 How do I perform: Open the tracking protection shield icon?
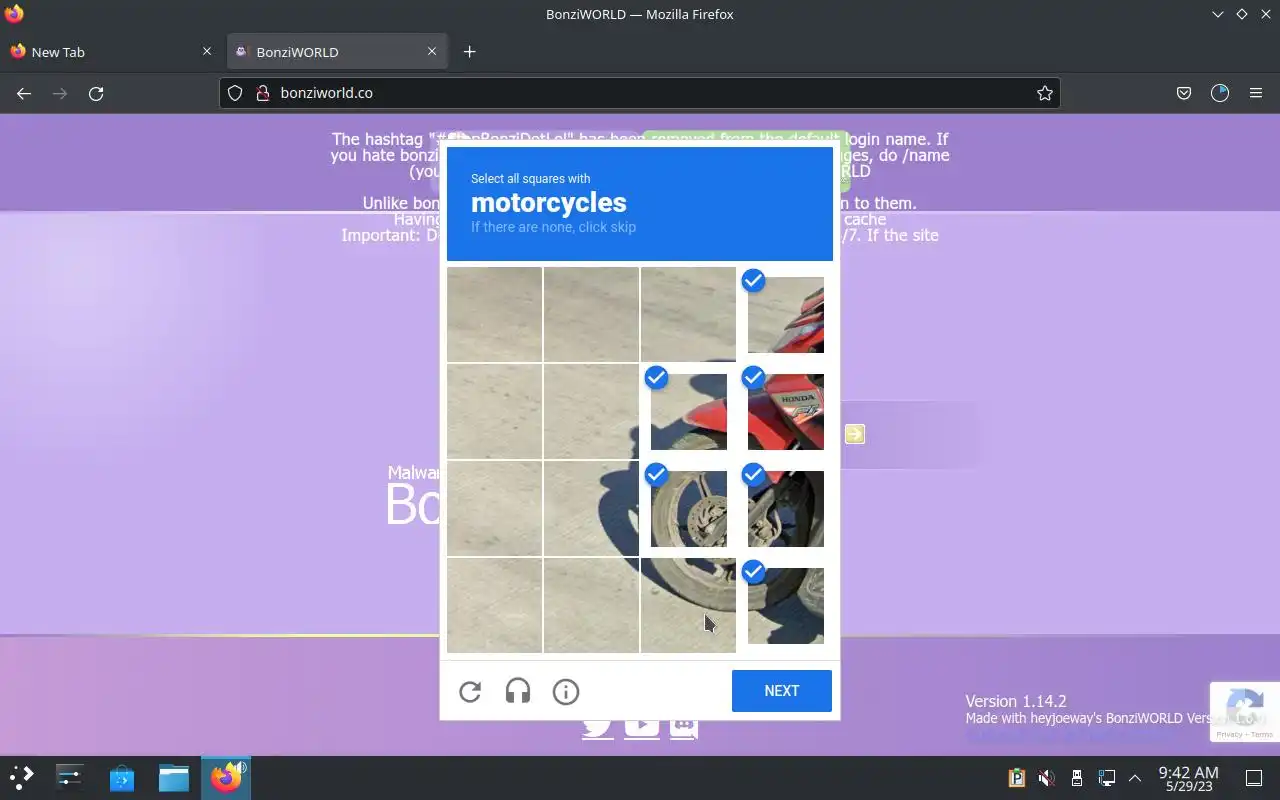click(x=235, y=93)
